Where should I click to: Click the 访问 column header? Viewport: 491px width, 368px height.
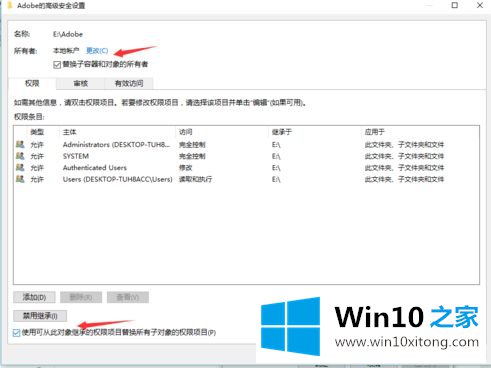pyautogui.click(x=186, y=132)
